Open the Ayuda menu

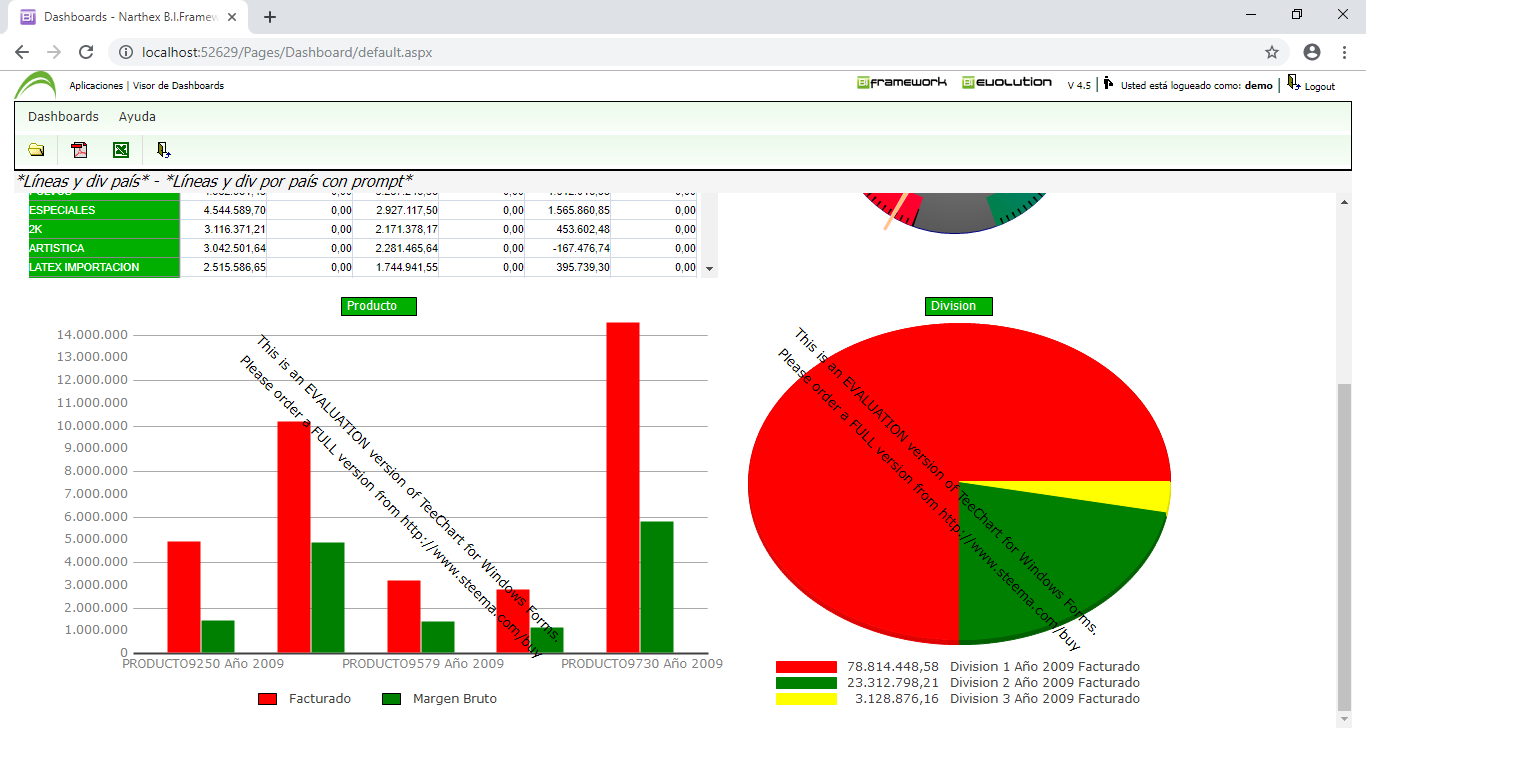tap(137, 117)
